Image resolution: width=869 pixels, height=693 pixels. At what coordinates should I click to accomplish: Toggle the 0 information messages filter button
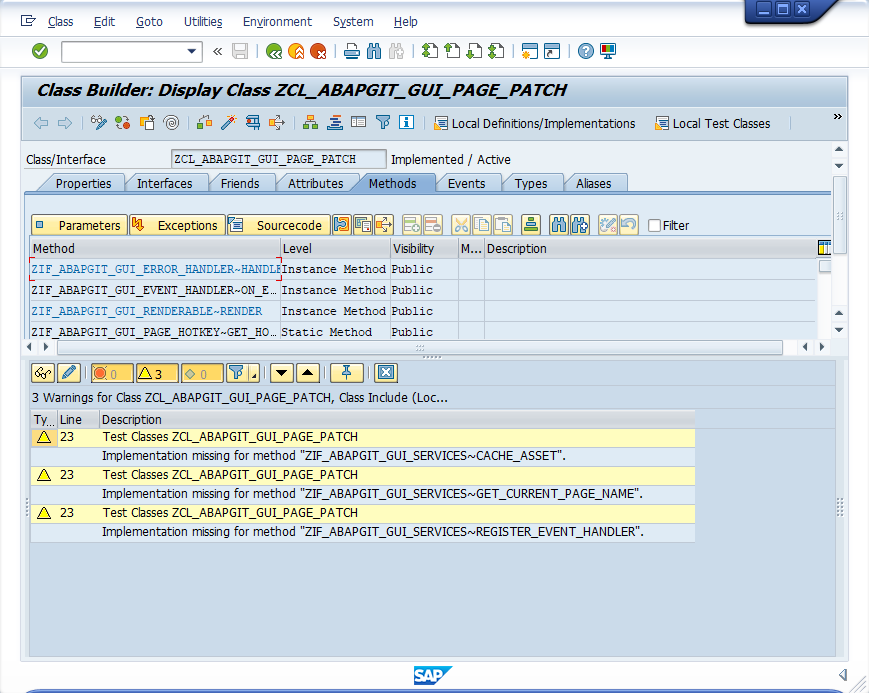click(202, 373)
